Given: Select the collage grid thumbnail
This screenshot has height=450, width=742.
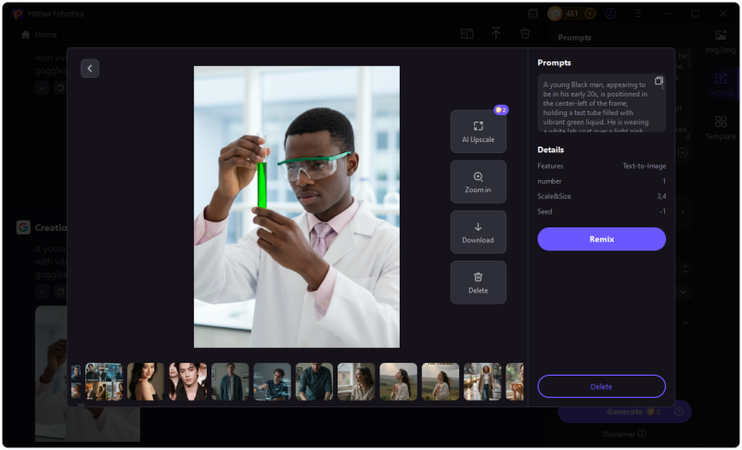Looking at the screenshot, I should [x=104, y=382].
